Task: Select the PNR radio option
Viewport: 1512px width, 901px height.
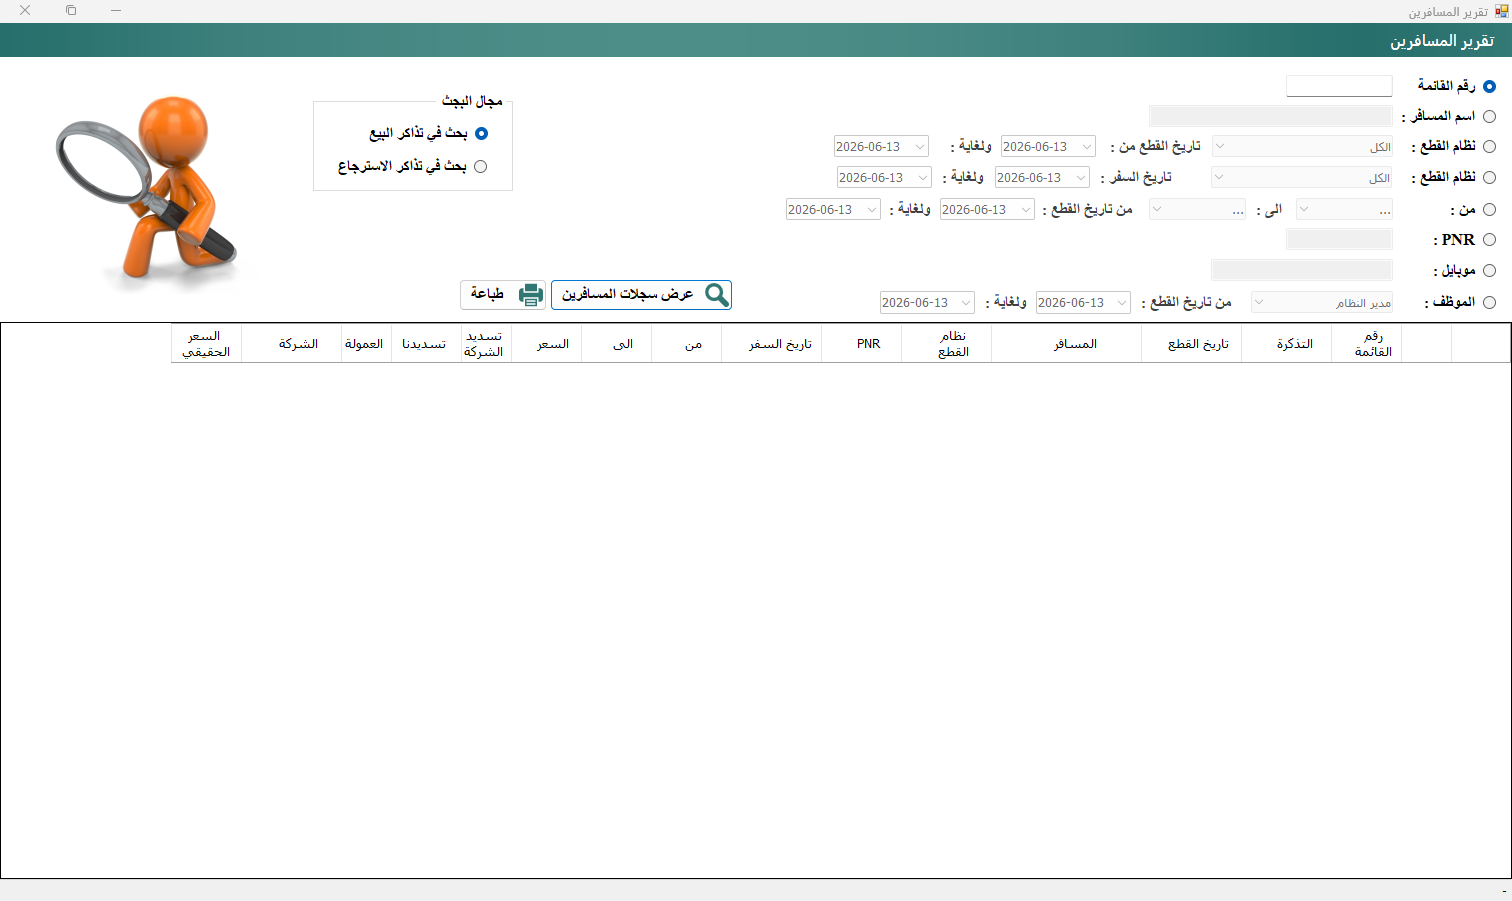Action: click(1490, 240)
